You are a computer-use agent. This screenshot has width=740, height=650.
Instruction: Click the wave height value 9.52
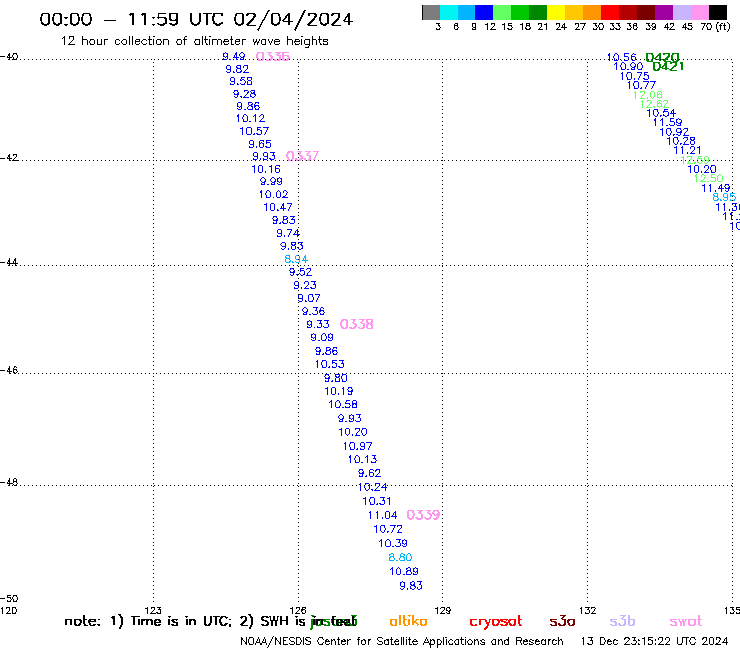tap(301, 272)
